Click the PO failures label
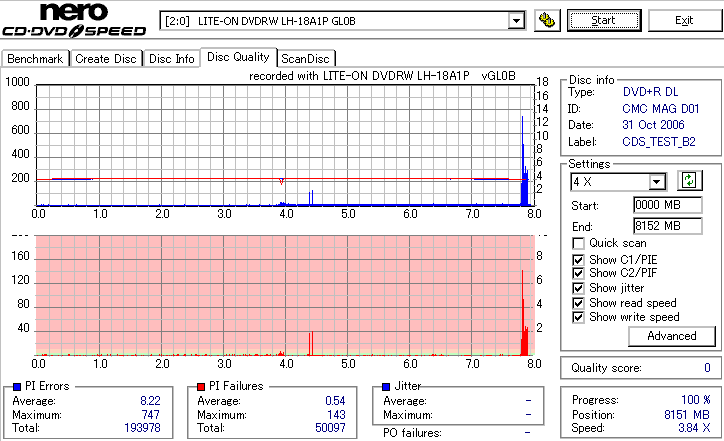Viewport: 724px width, 441px height. pos(412,433)
